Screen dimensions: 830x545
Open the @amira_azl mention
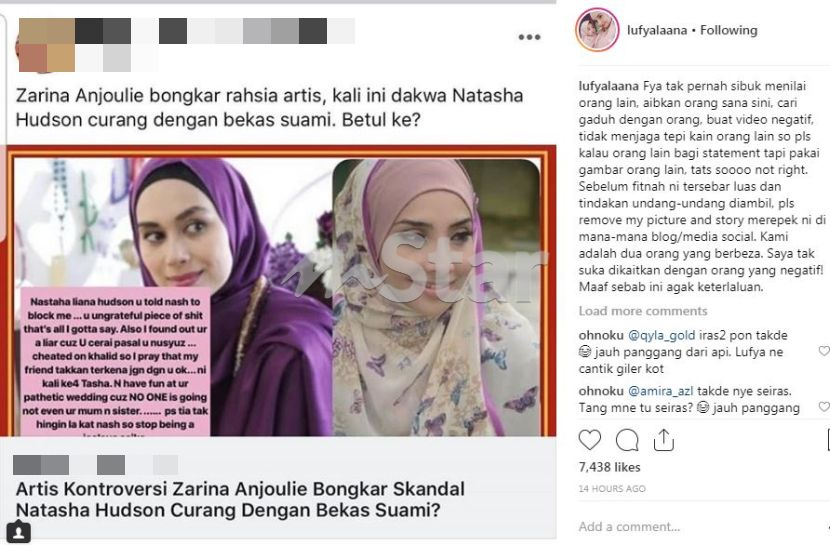(x=661, y=391)
